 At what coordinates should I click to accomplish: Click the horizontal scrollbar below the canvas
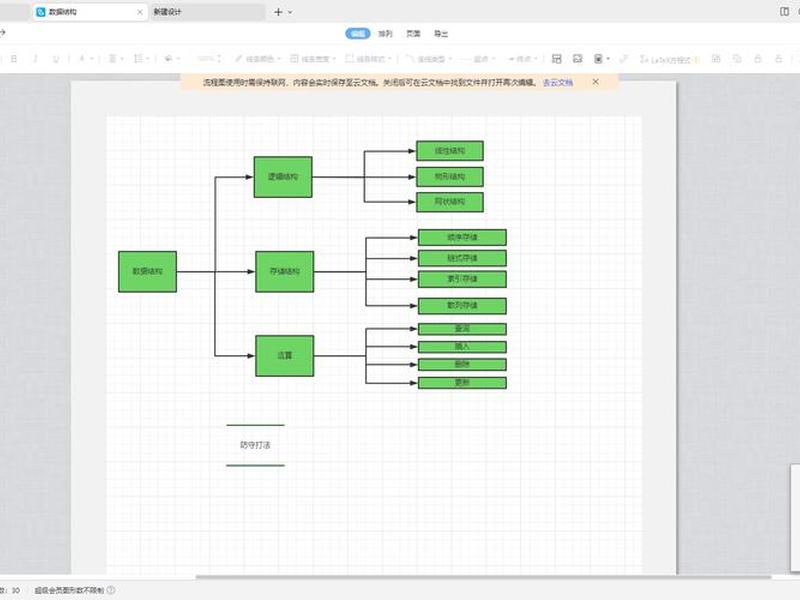pyautogui.click(x=483, y=577)
